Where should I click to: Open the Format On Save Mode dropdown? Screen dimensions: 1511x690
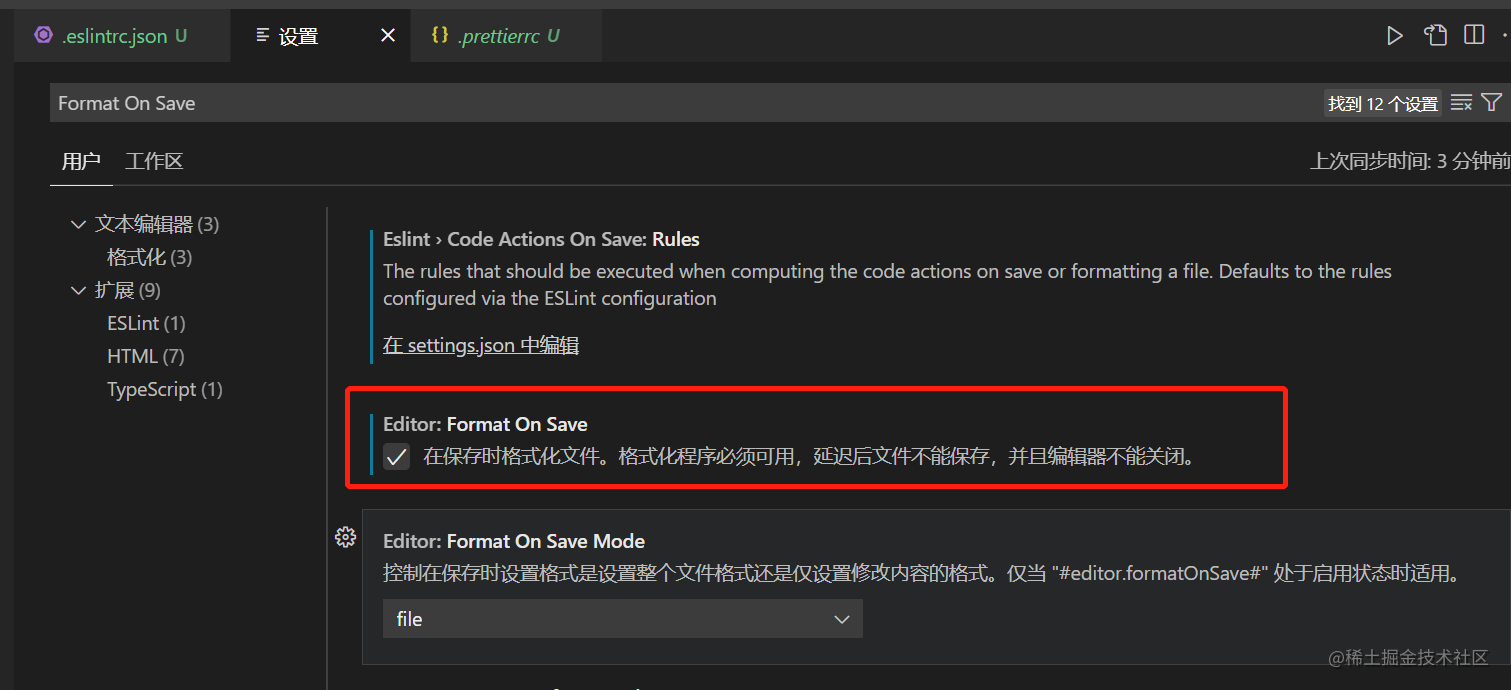(x=622, y=619)
